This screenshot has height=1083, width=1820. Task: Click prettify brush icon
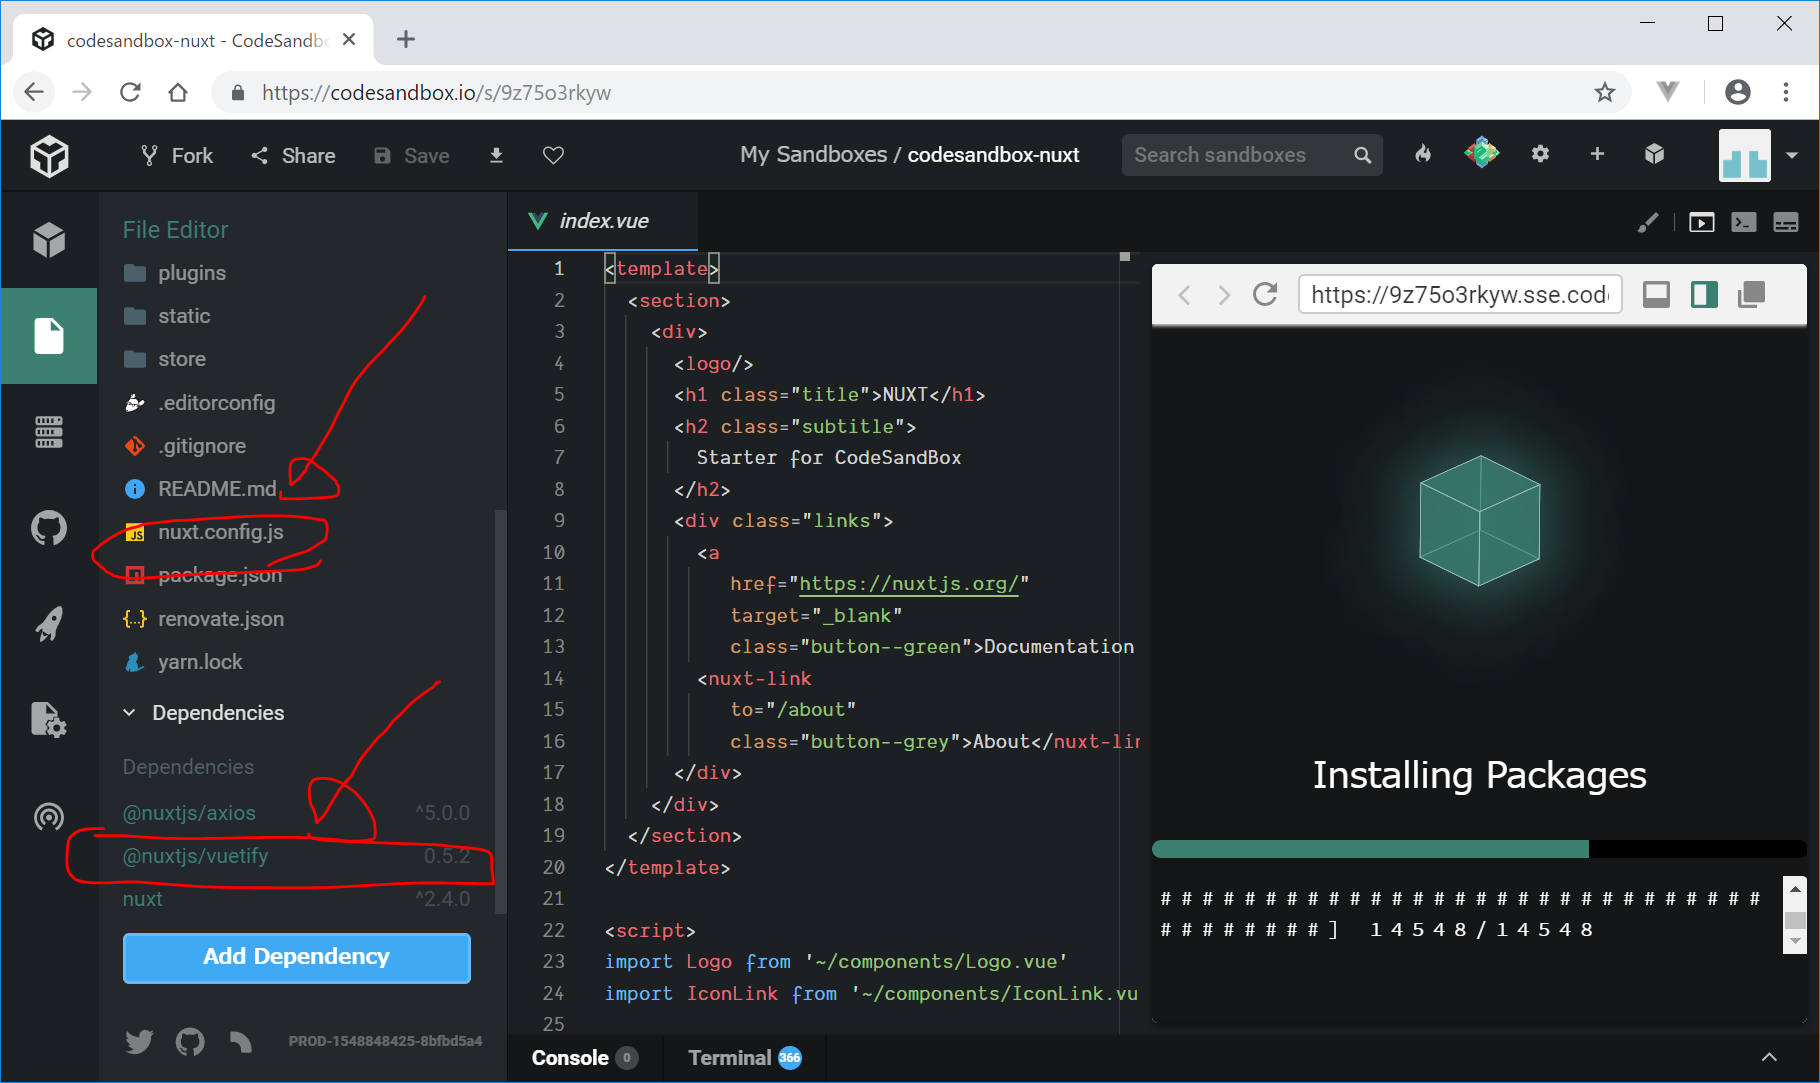click(x=1648, y=222)
